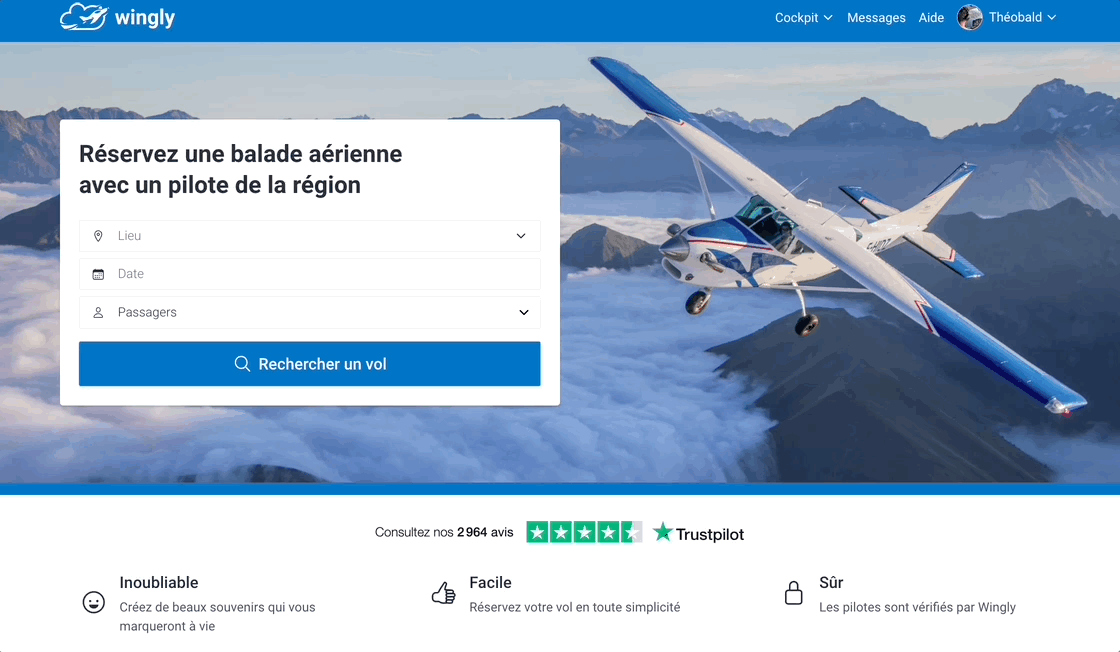Click the location pin icon in Lieu field
The width and height of the screenshot is (1120, 652).
[99, 236]
